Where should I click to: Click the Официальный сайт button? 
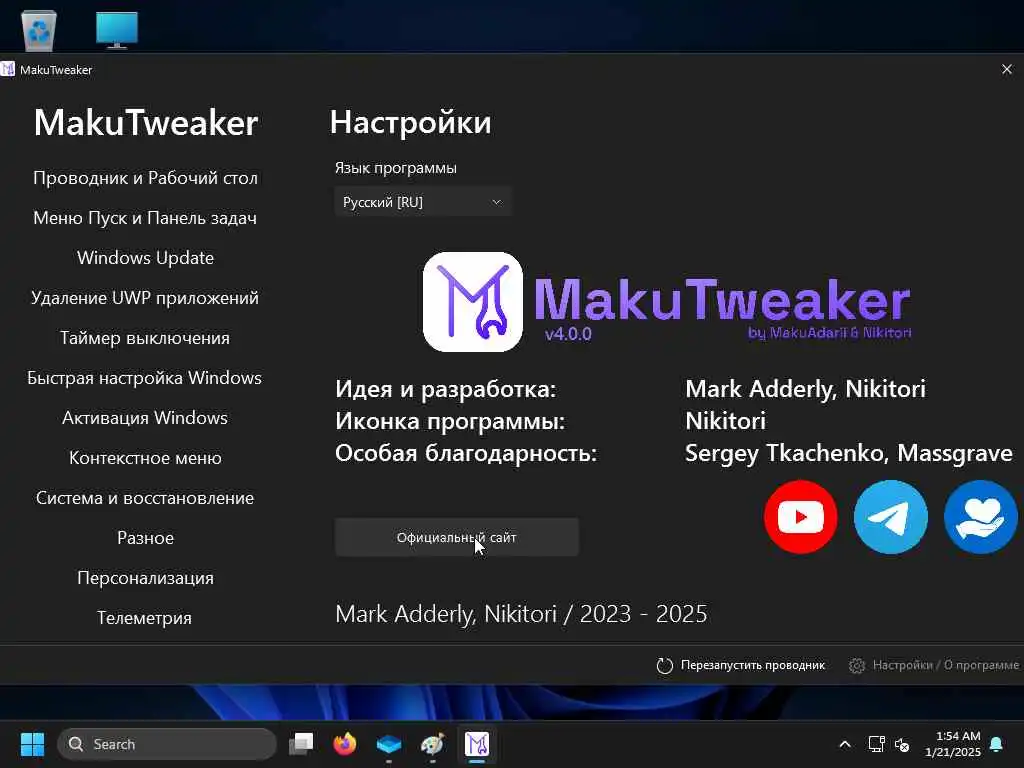pos(456,537)
